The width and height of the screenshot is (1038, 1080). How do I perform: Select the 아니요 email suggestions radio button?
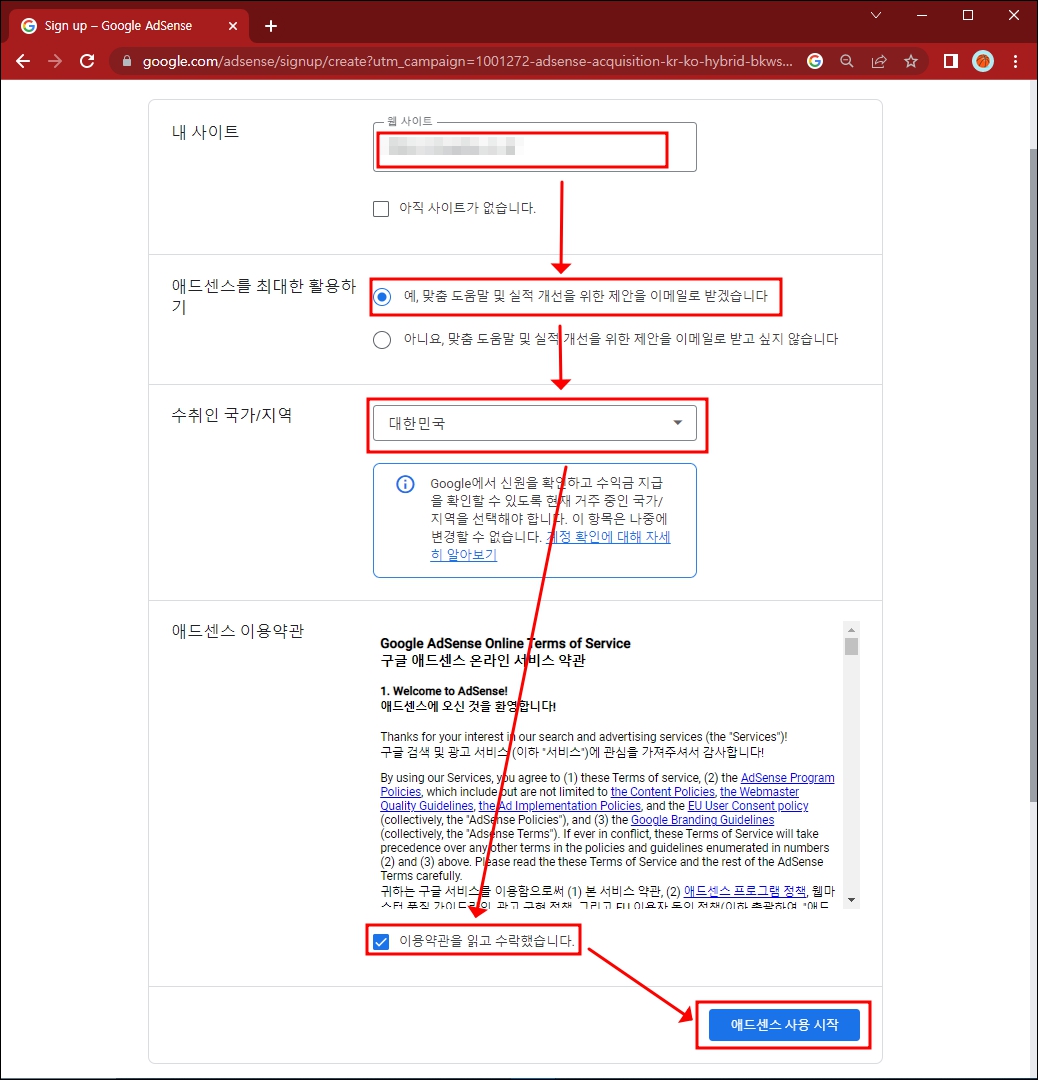tap(381, 340)
